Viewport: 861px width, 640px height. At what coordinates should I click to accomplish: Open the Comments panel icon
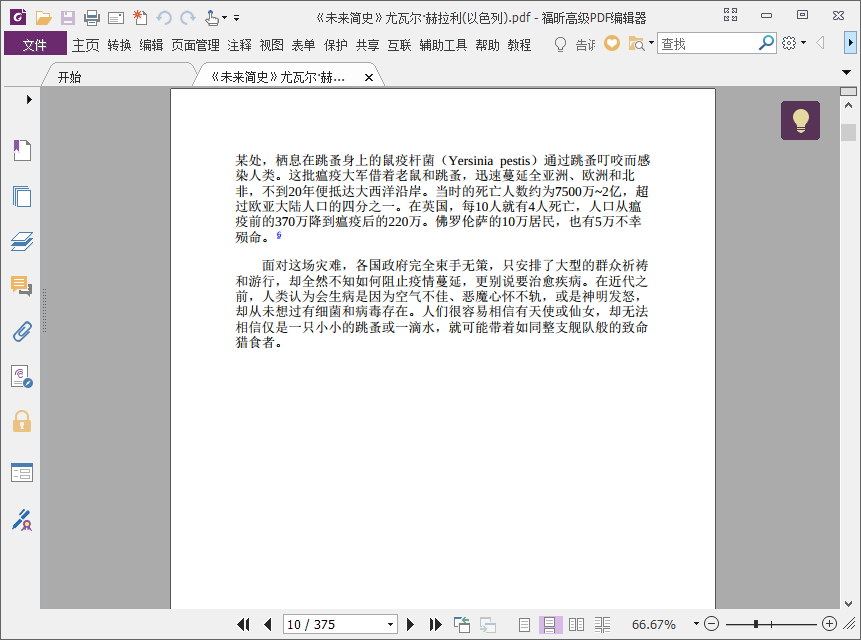click(x=22, y=286)
